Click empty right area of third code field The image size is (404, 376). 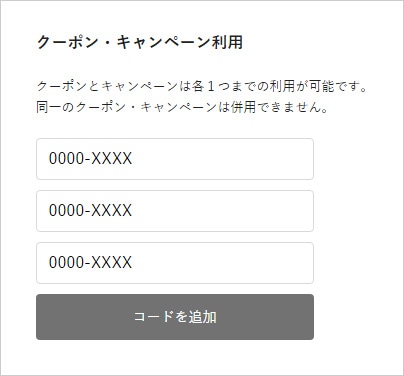[233, 263]
